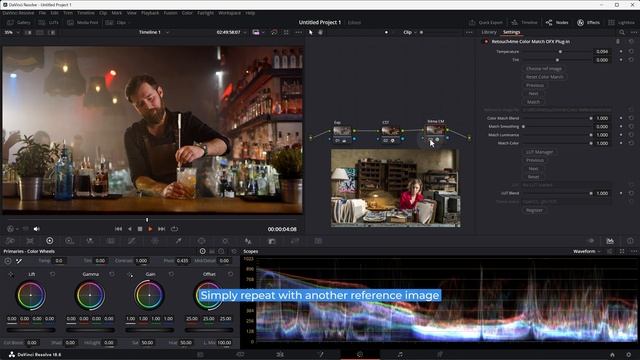Screen dimensions: 640x360
Task: Open the Color Wheels palette icon
Action: coord(49,241)
